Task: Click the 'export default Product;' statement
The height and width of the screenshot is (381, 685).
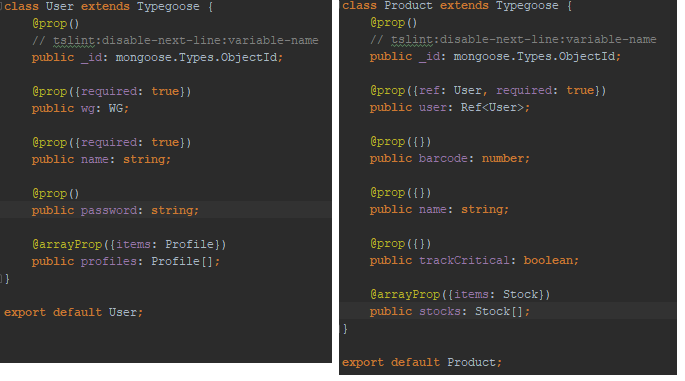Action: [x=422, y=363]
